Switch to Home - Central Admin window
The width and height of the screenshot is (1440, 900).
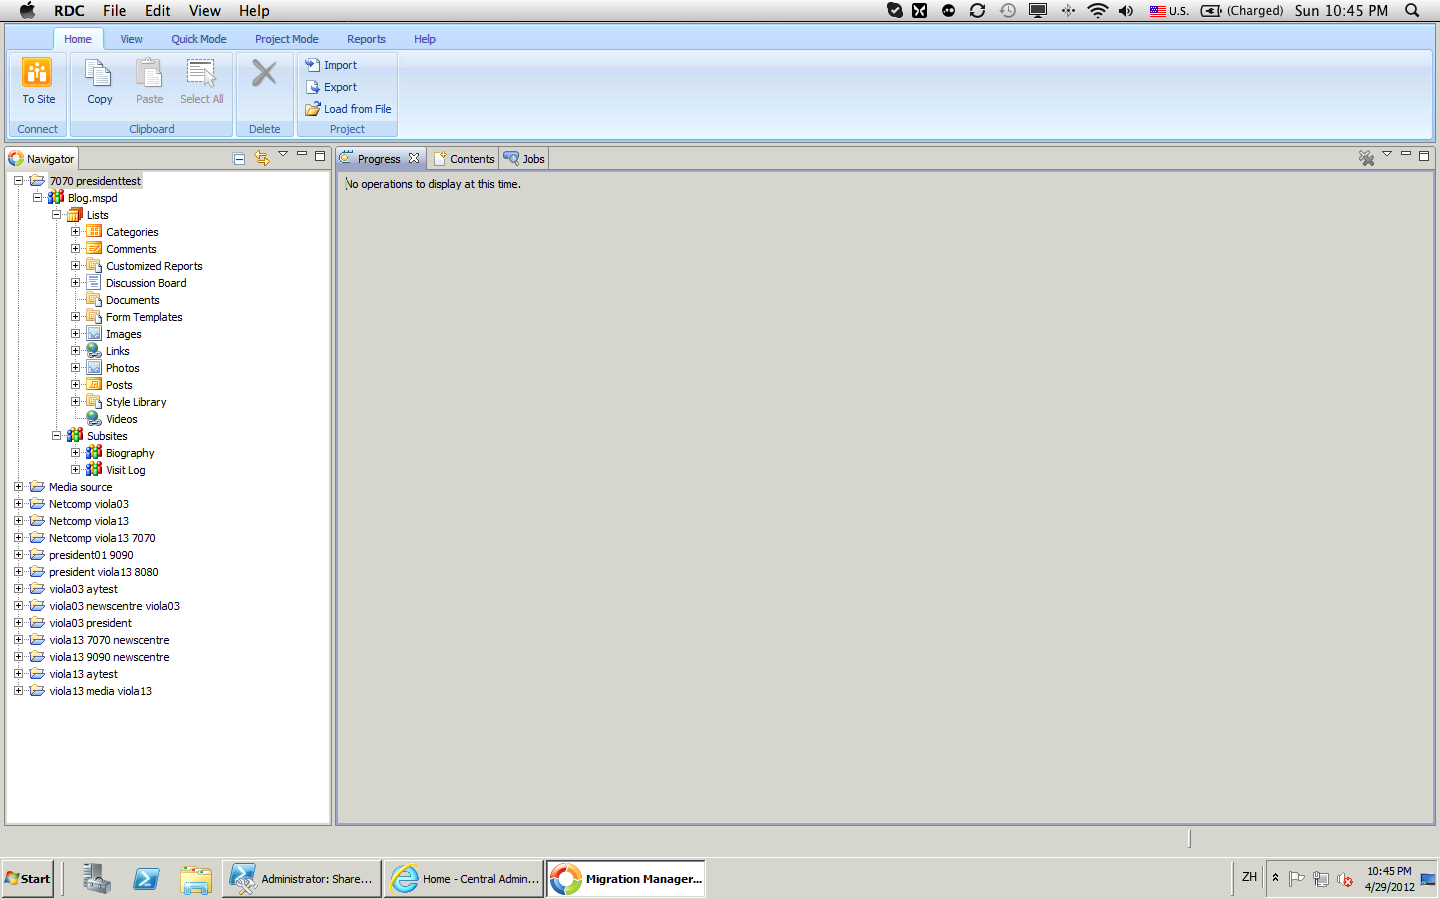[465, 879]
